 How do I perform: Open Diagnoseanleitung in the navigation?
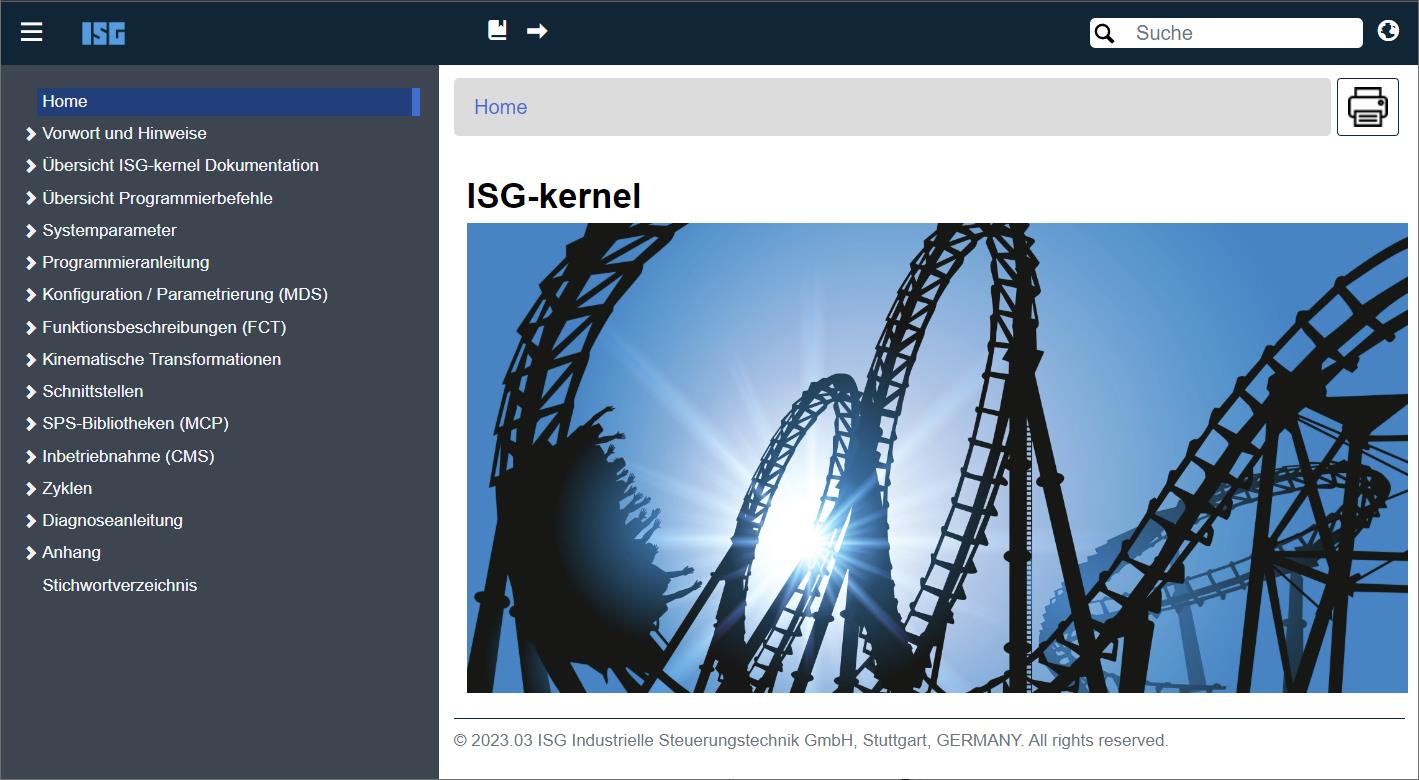tap(112, 520)
